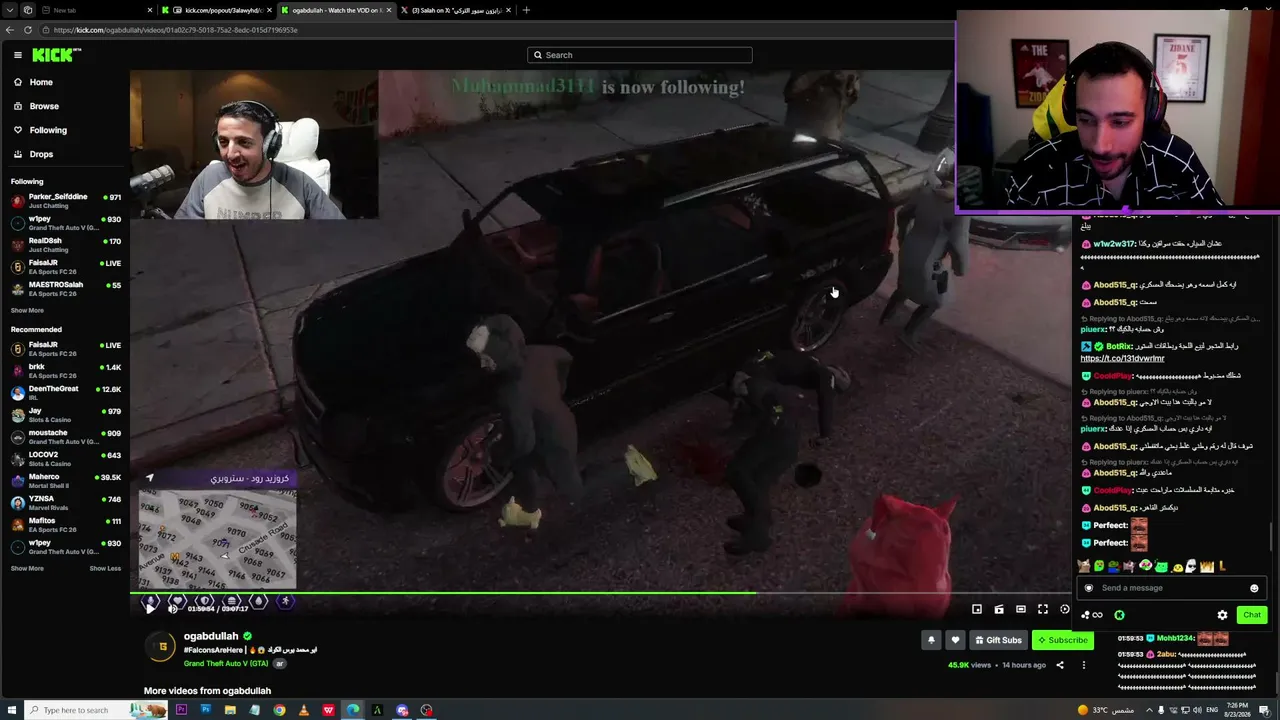This screenshot has height=720, width=1280.
Task: Open Discord from the taskbar
Action: coord(402,710)
